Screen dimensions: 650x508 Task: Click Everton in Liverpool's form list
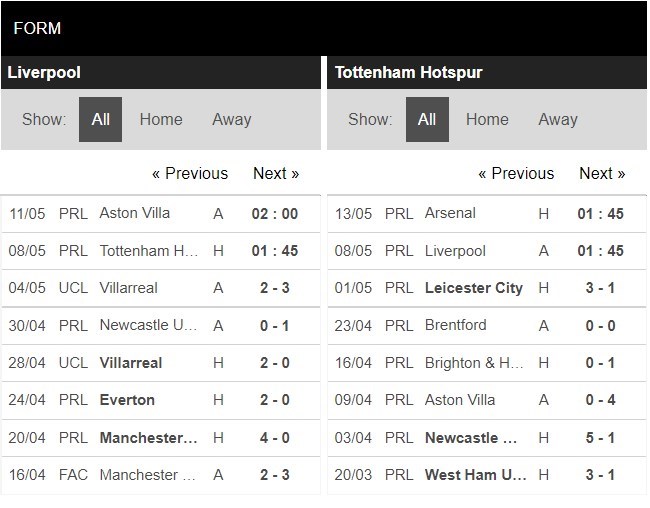(127, 400)
